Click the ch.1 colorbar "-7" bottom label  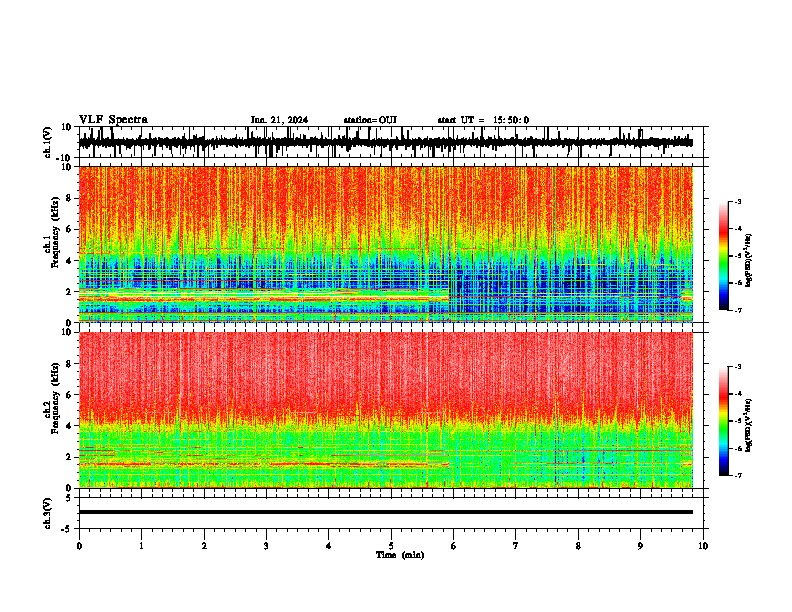click(738, 311)
